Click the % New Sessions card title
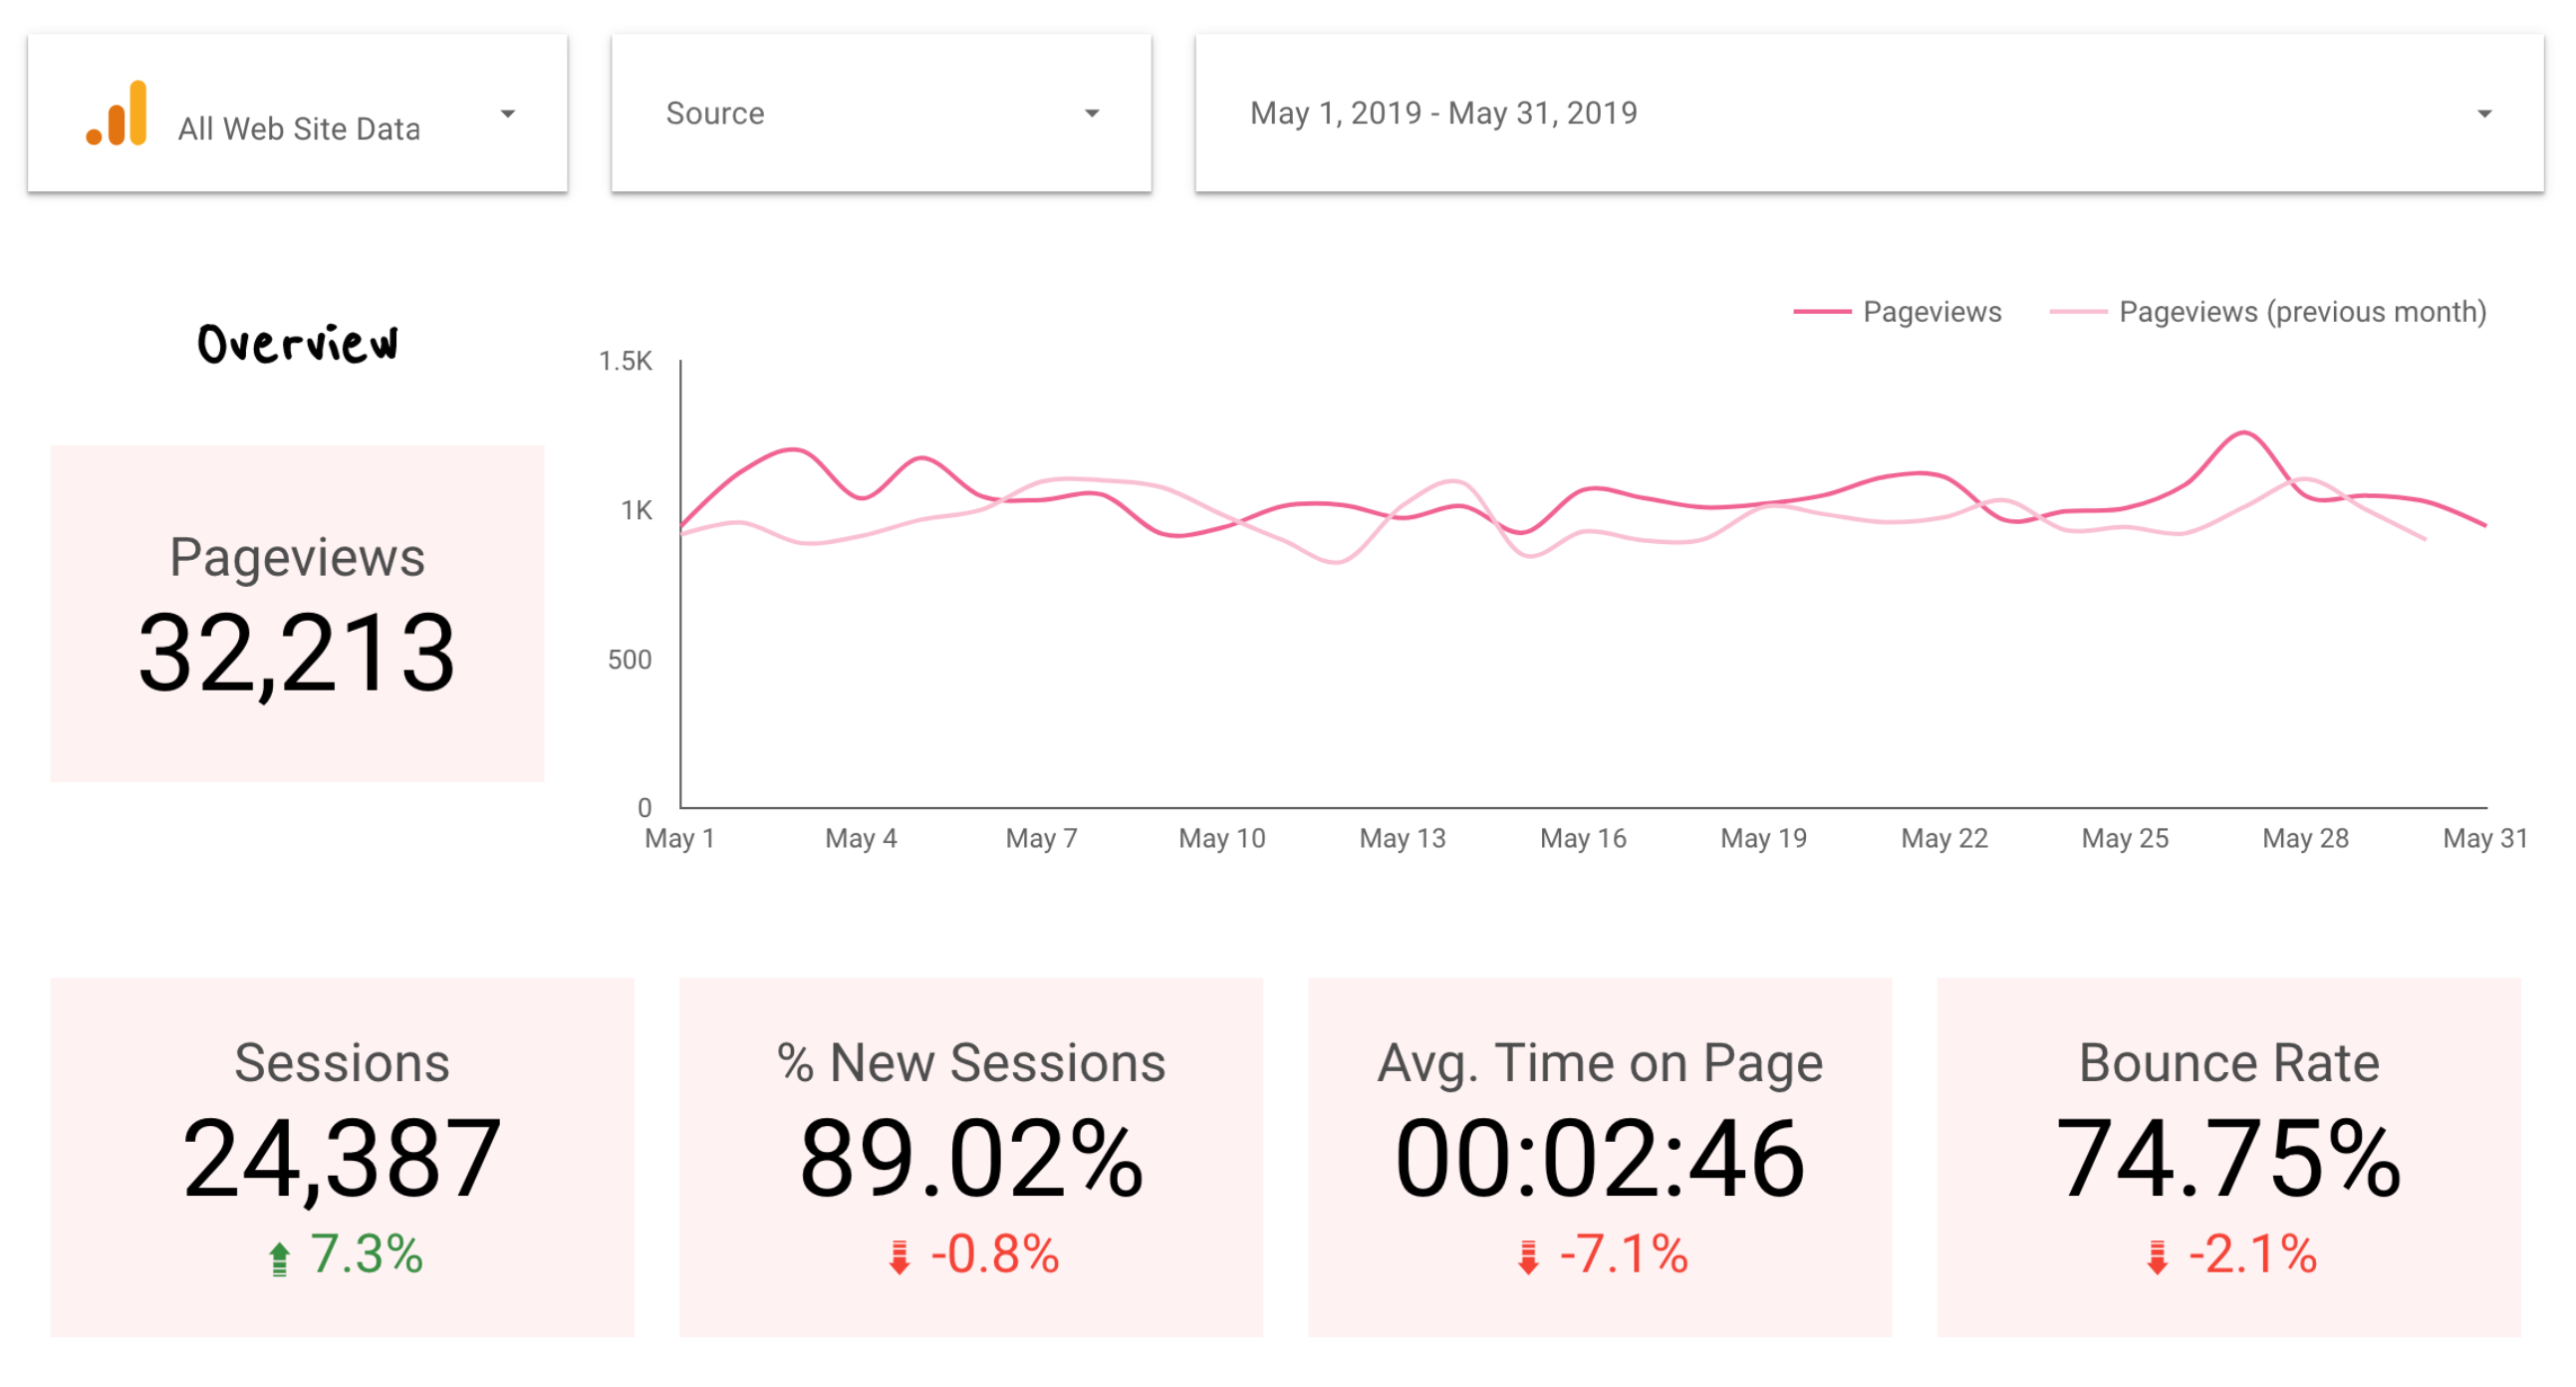 pyautogui.click(x=971, y=1062)
